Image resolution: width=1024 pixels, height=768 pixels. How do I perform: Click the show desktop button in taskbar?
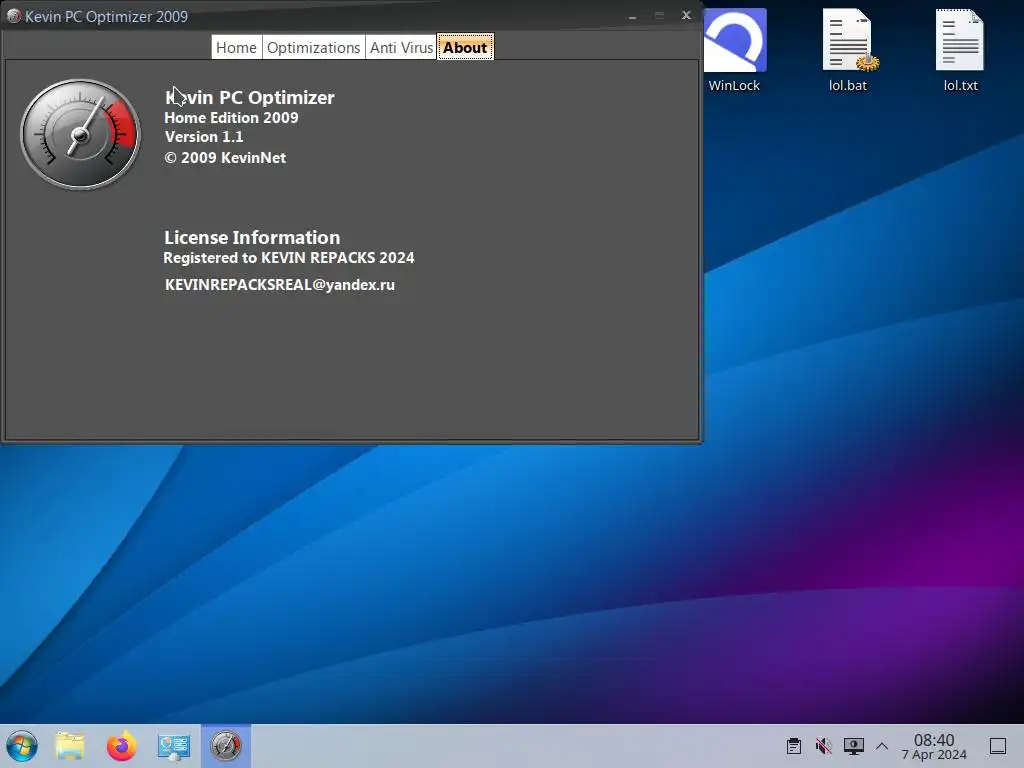tap(998, 746)
